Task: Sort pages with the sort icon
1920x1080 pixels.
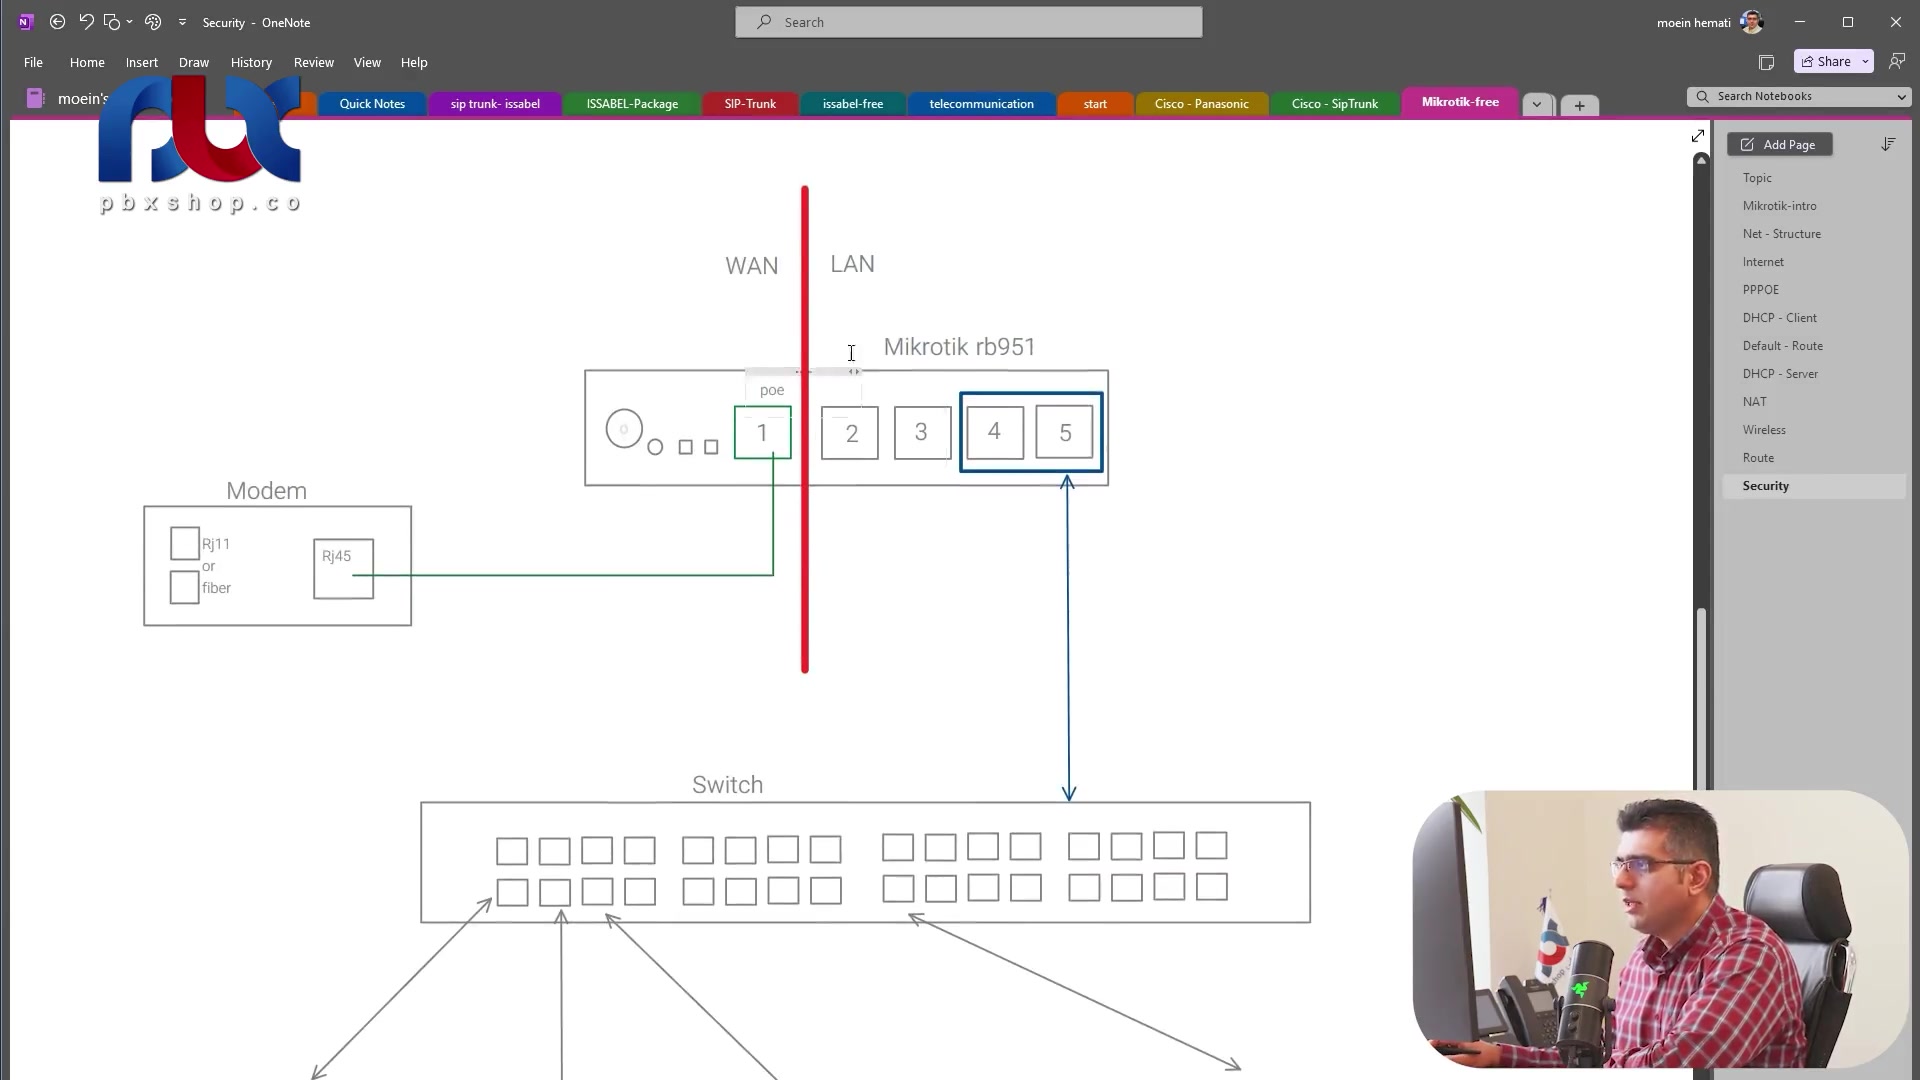Action: [x=1888, y=145]
